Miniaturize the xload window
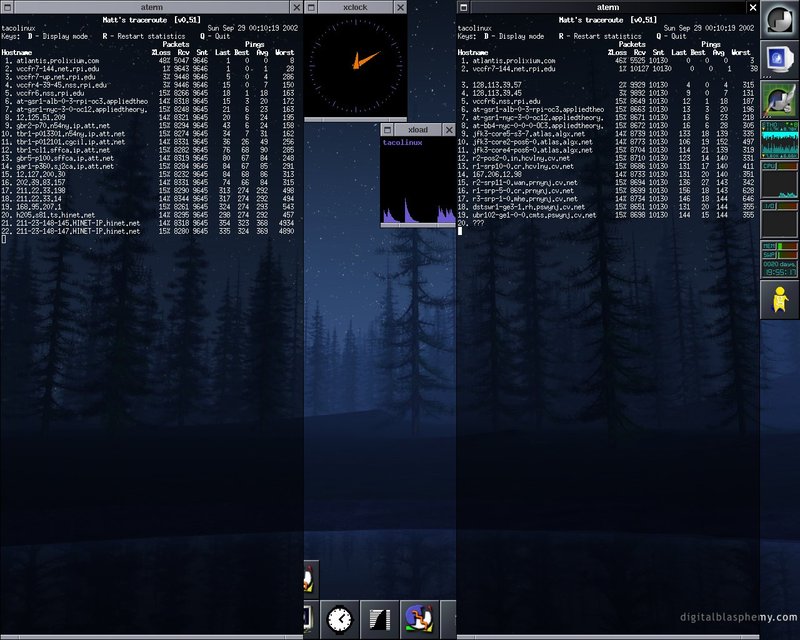Screen dimensions: 800x640 pyautogui.click(x=387, y=130)
